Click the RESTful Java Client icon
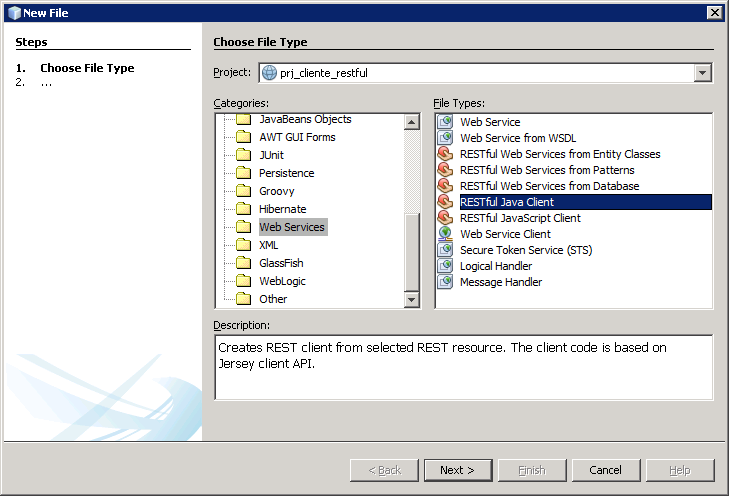The height and width of the screenshot is (496, 729). click(446, 202)
